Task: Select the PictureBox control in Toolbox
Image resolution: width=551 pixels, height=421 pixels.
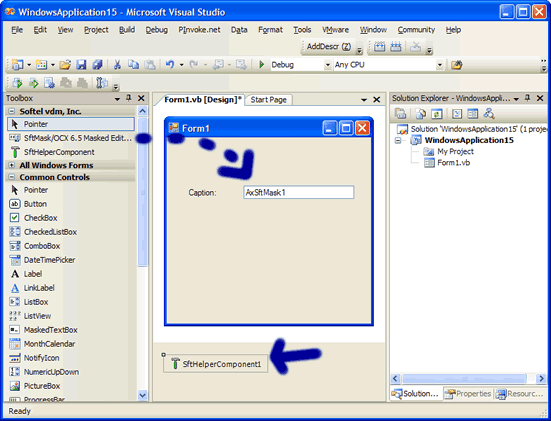Action: point(70,386)
